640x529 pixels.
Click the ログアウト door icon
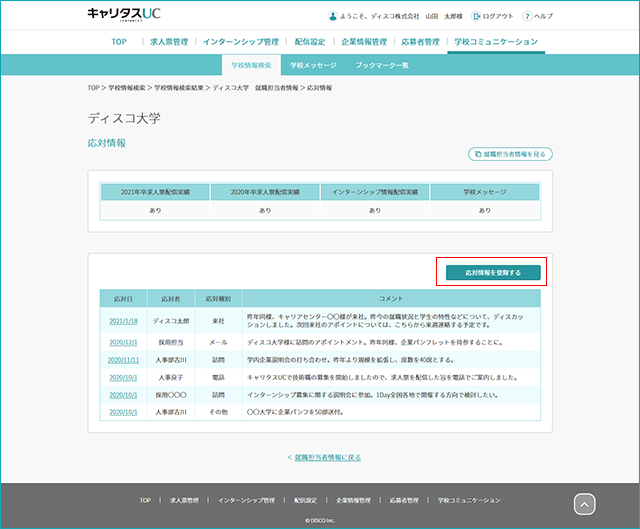point(476,16)
